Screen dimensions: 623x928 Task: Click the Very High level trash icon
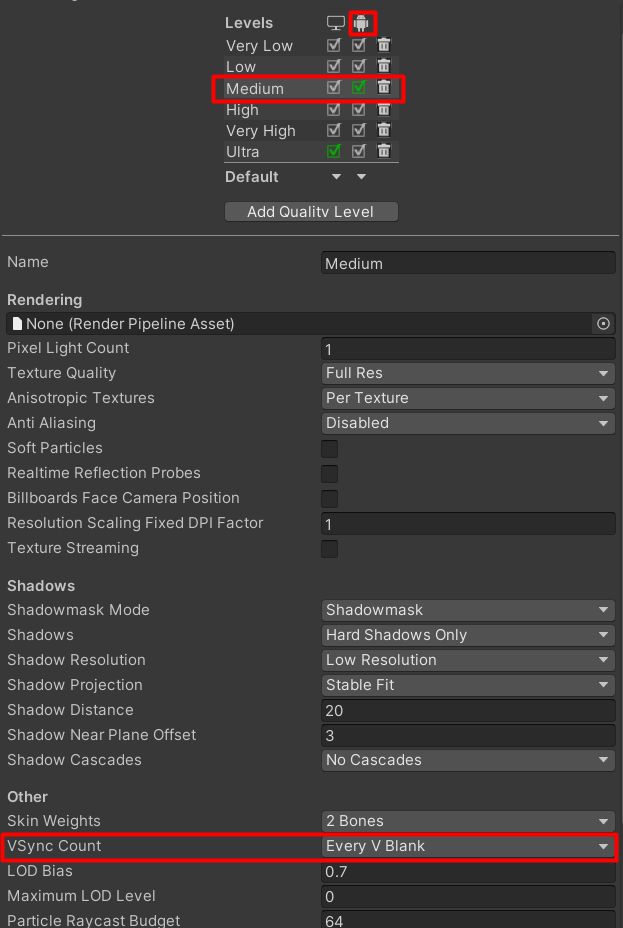click(x=384, y=130)
